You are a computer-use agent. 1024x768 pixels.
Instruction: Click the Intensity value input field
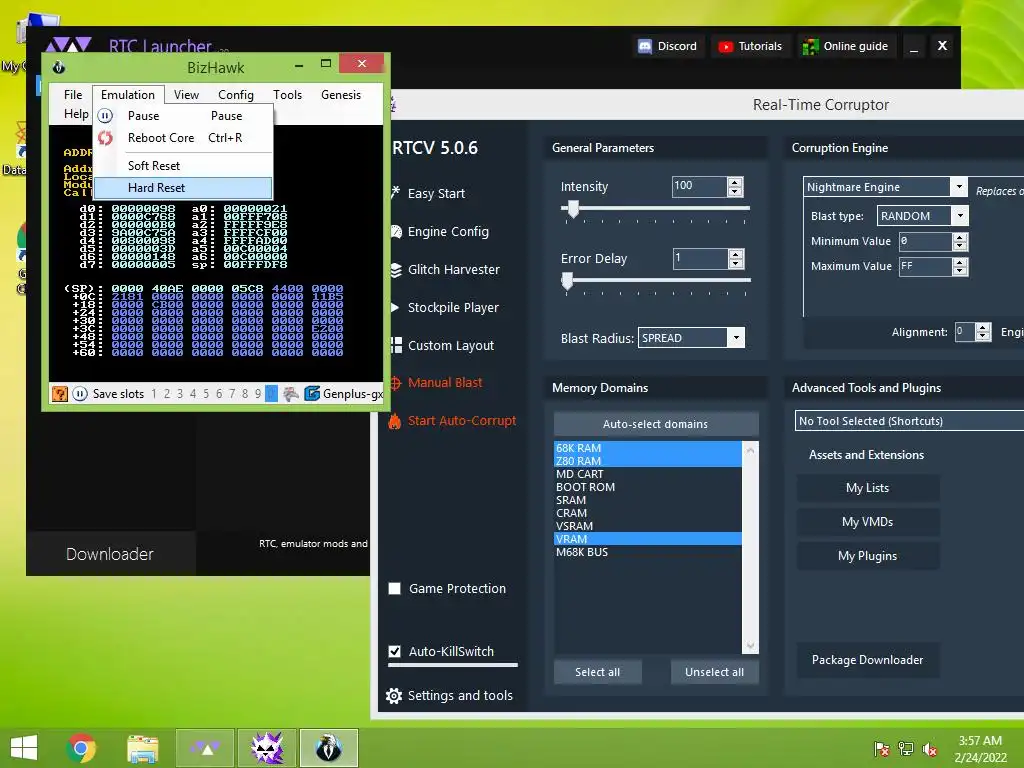pyautogui.click(x=699, y=186)
